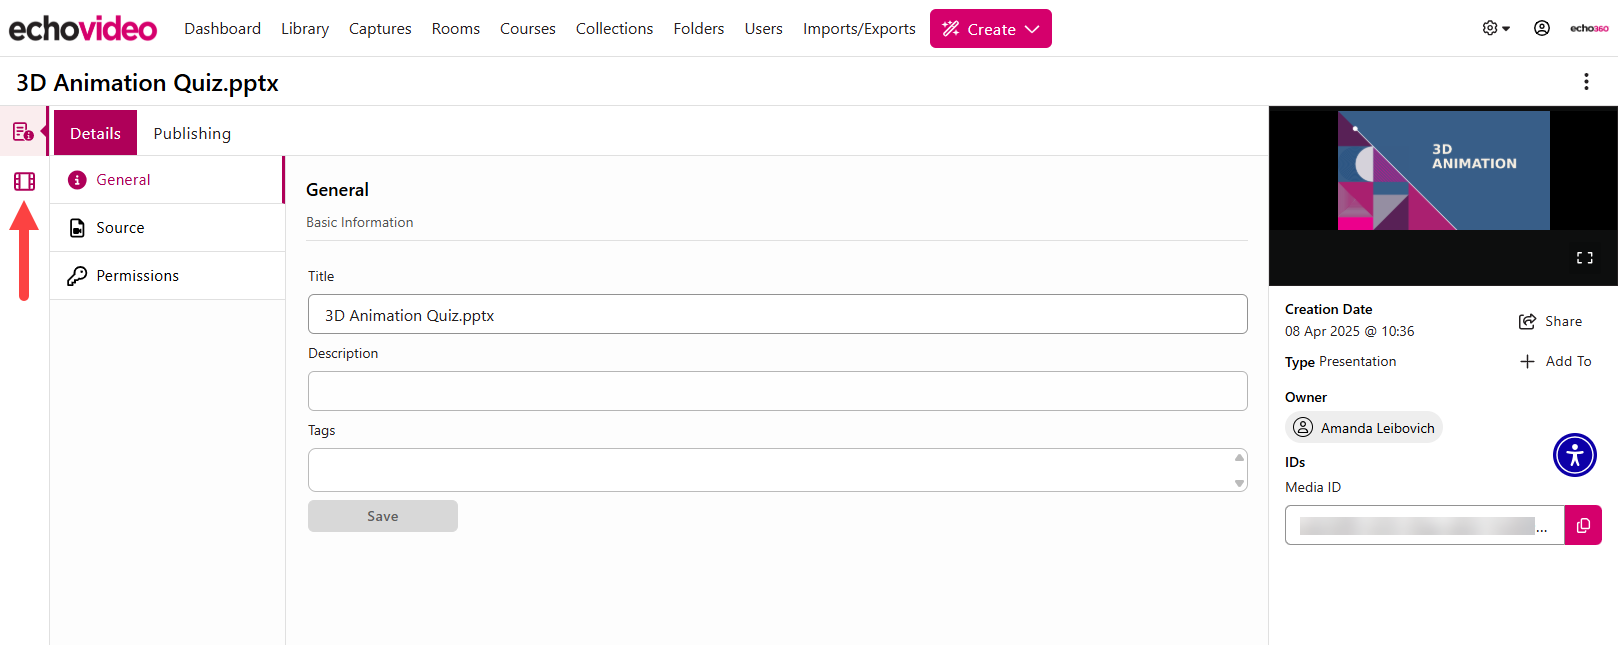This screenshot has width=1618, height=645.
Task: Open the user account profile icon
Action: click(1541, 28)
